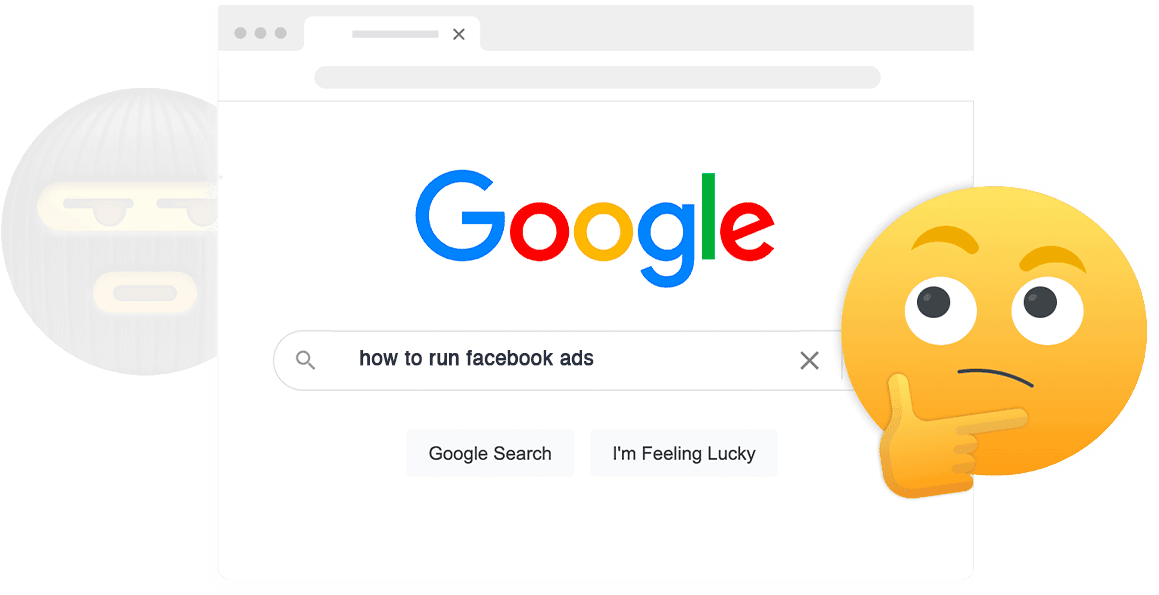Click the I'm Feeling Lucky button

[684, 453]
